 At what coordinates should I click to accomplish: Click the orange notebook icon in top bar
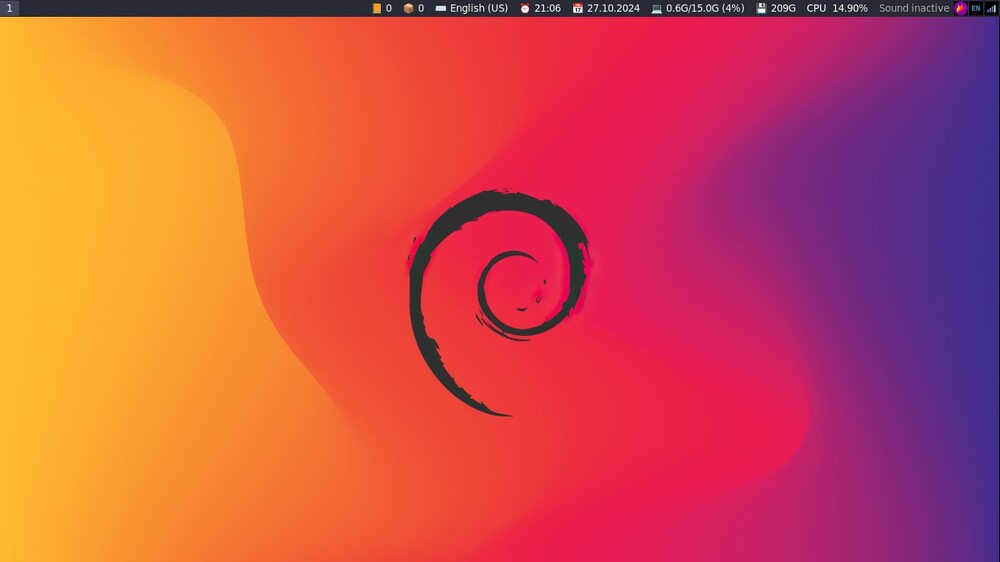click(377, 8)
